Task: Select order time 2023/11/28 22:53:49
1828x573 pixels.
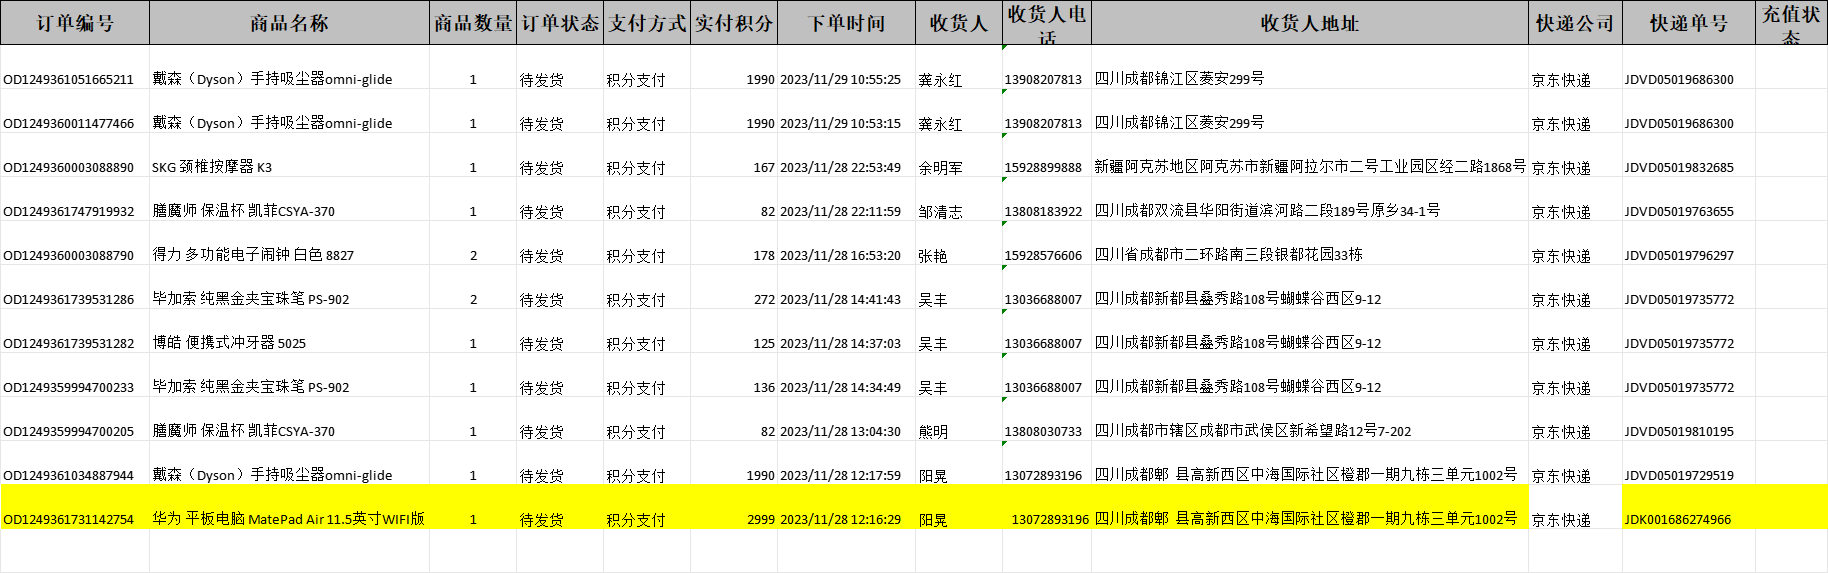Action: click(840, 168)
